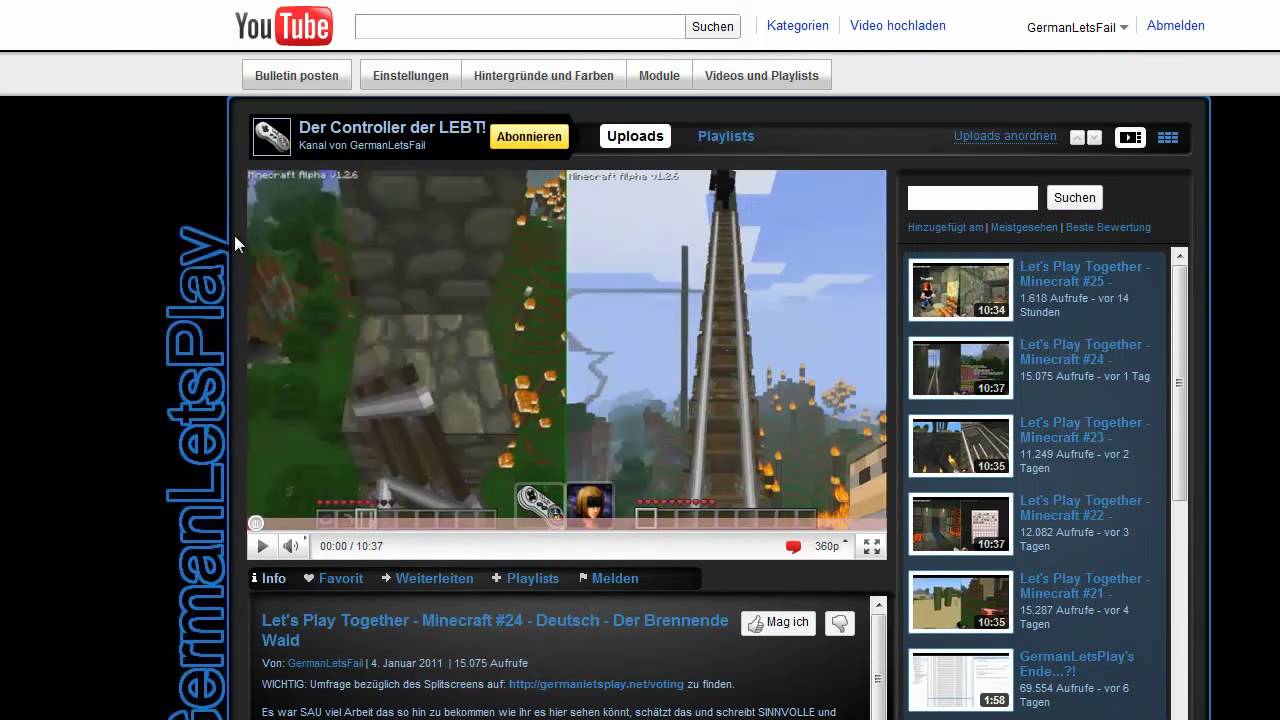This screenshot has height=720, width=1280.
Task: Open Minecraft #23 video thumbnail
Action: [x=960, y=446]
